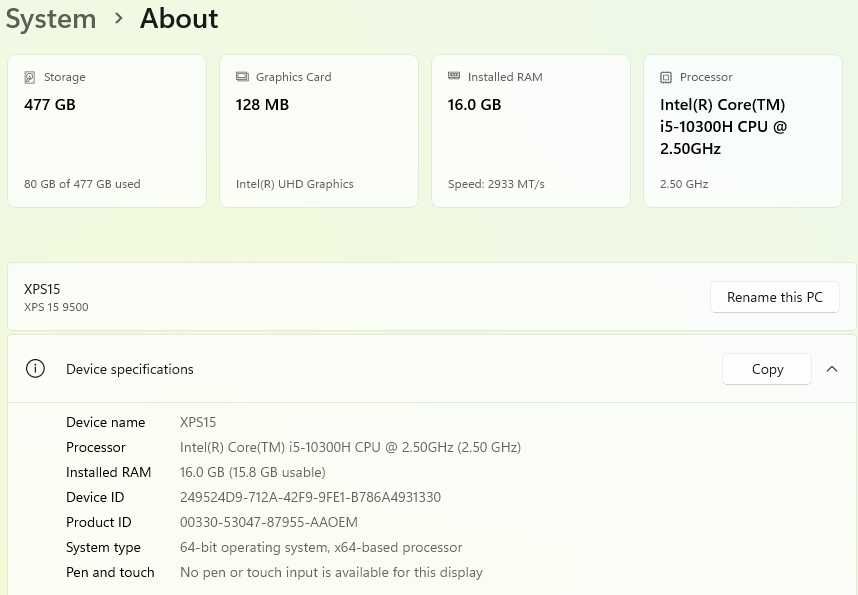
Task: Select Device ID value 249524D9-712A-42F9-9FE1-B786A4931330
Action: (310, 497)
